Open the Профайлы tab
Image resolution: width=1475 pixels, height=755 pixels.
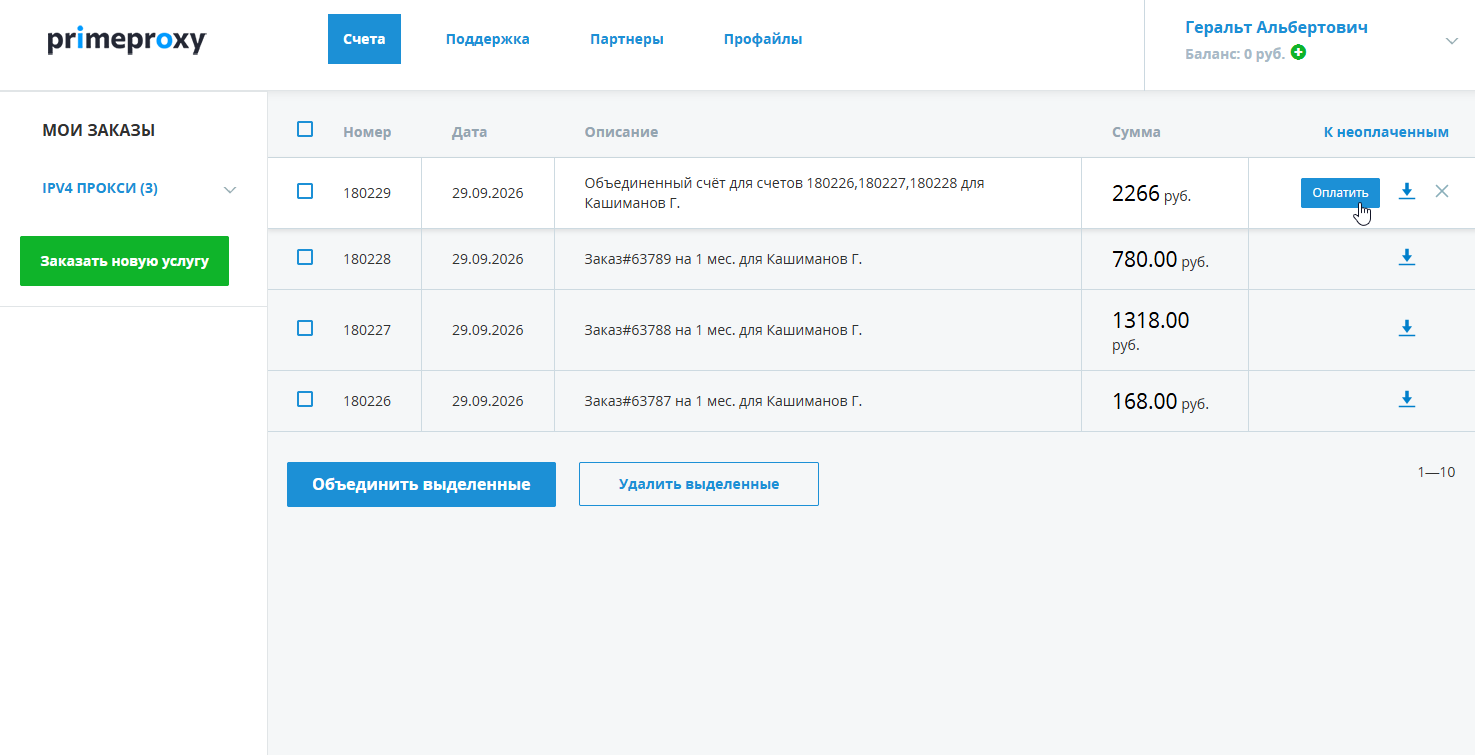(x=763, y=39)
